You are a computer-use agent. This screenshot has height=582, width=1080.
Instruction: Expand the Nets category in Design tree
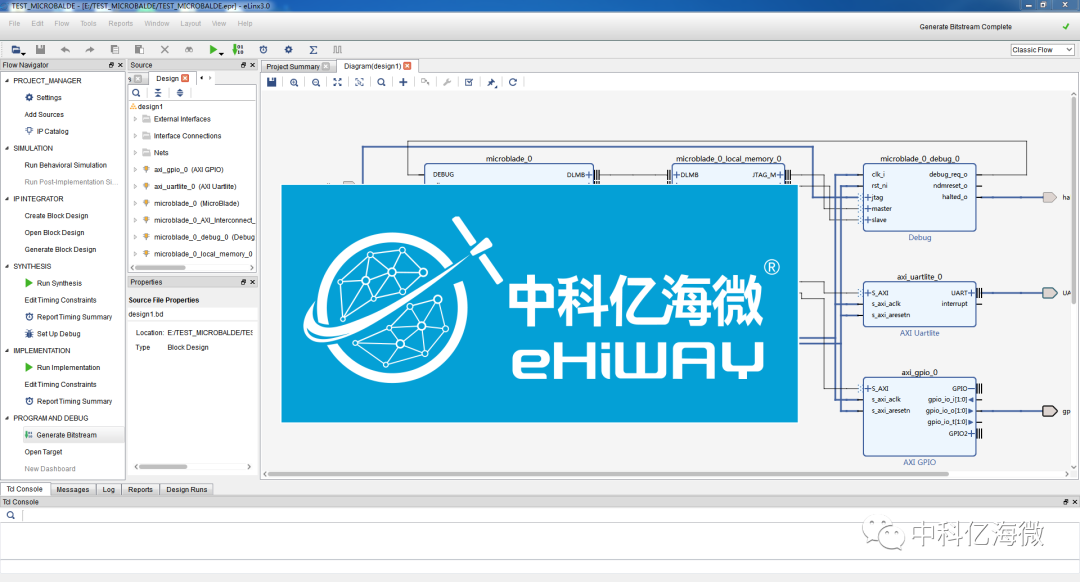tap(134, 152)
